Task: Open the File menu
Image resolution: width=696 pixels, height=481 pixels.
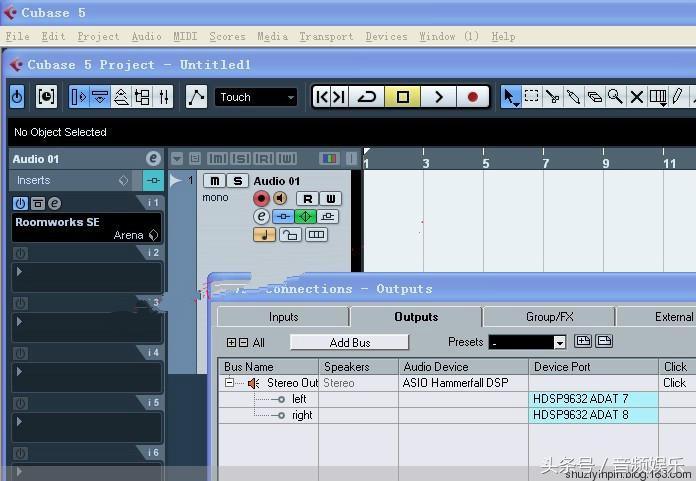Action: pyautogui.click(x=18, y=36)
